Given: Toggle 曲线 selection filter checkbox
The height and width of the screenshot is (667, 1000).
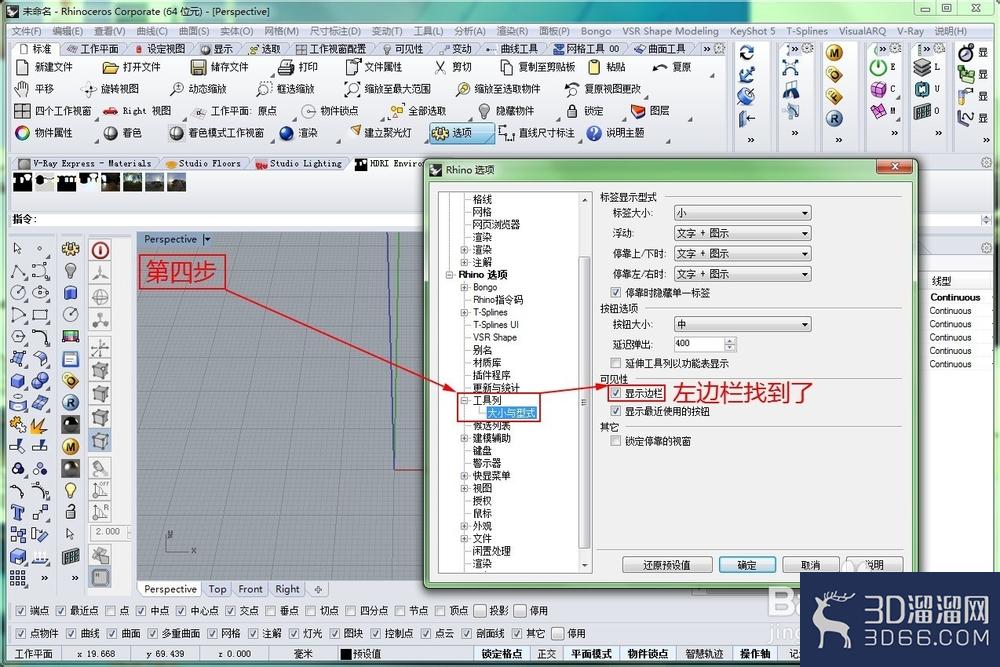Looking at the screenshot, I should (71, 633).
